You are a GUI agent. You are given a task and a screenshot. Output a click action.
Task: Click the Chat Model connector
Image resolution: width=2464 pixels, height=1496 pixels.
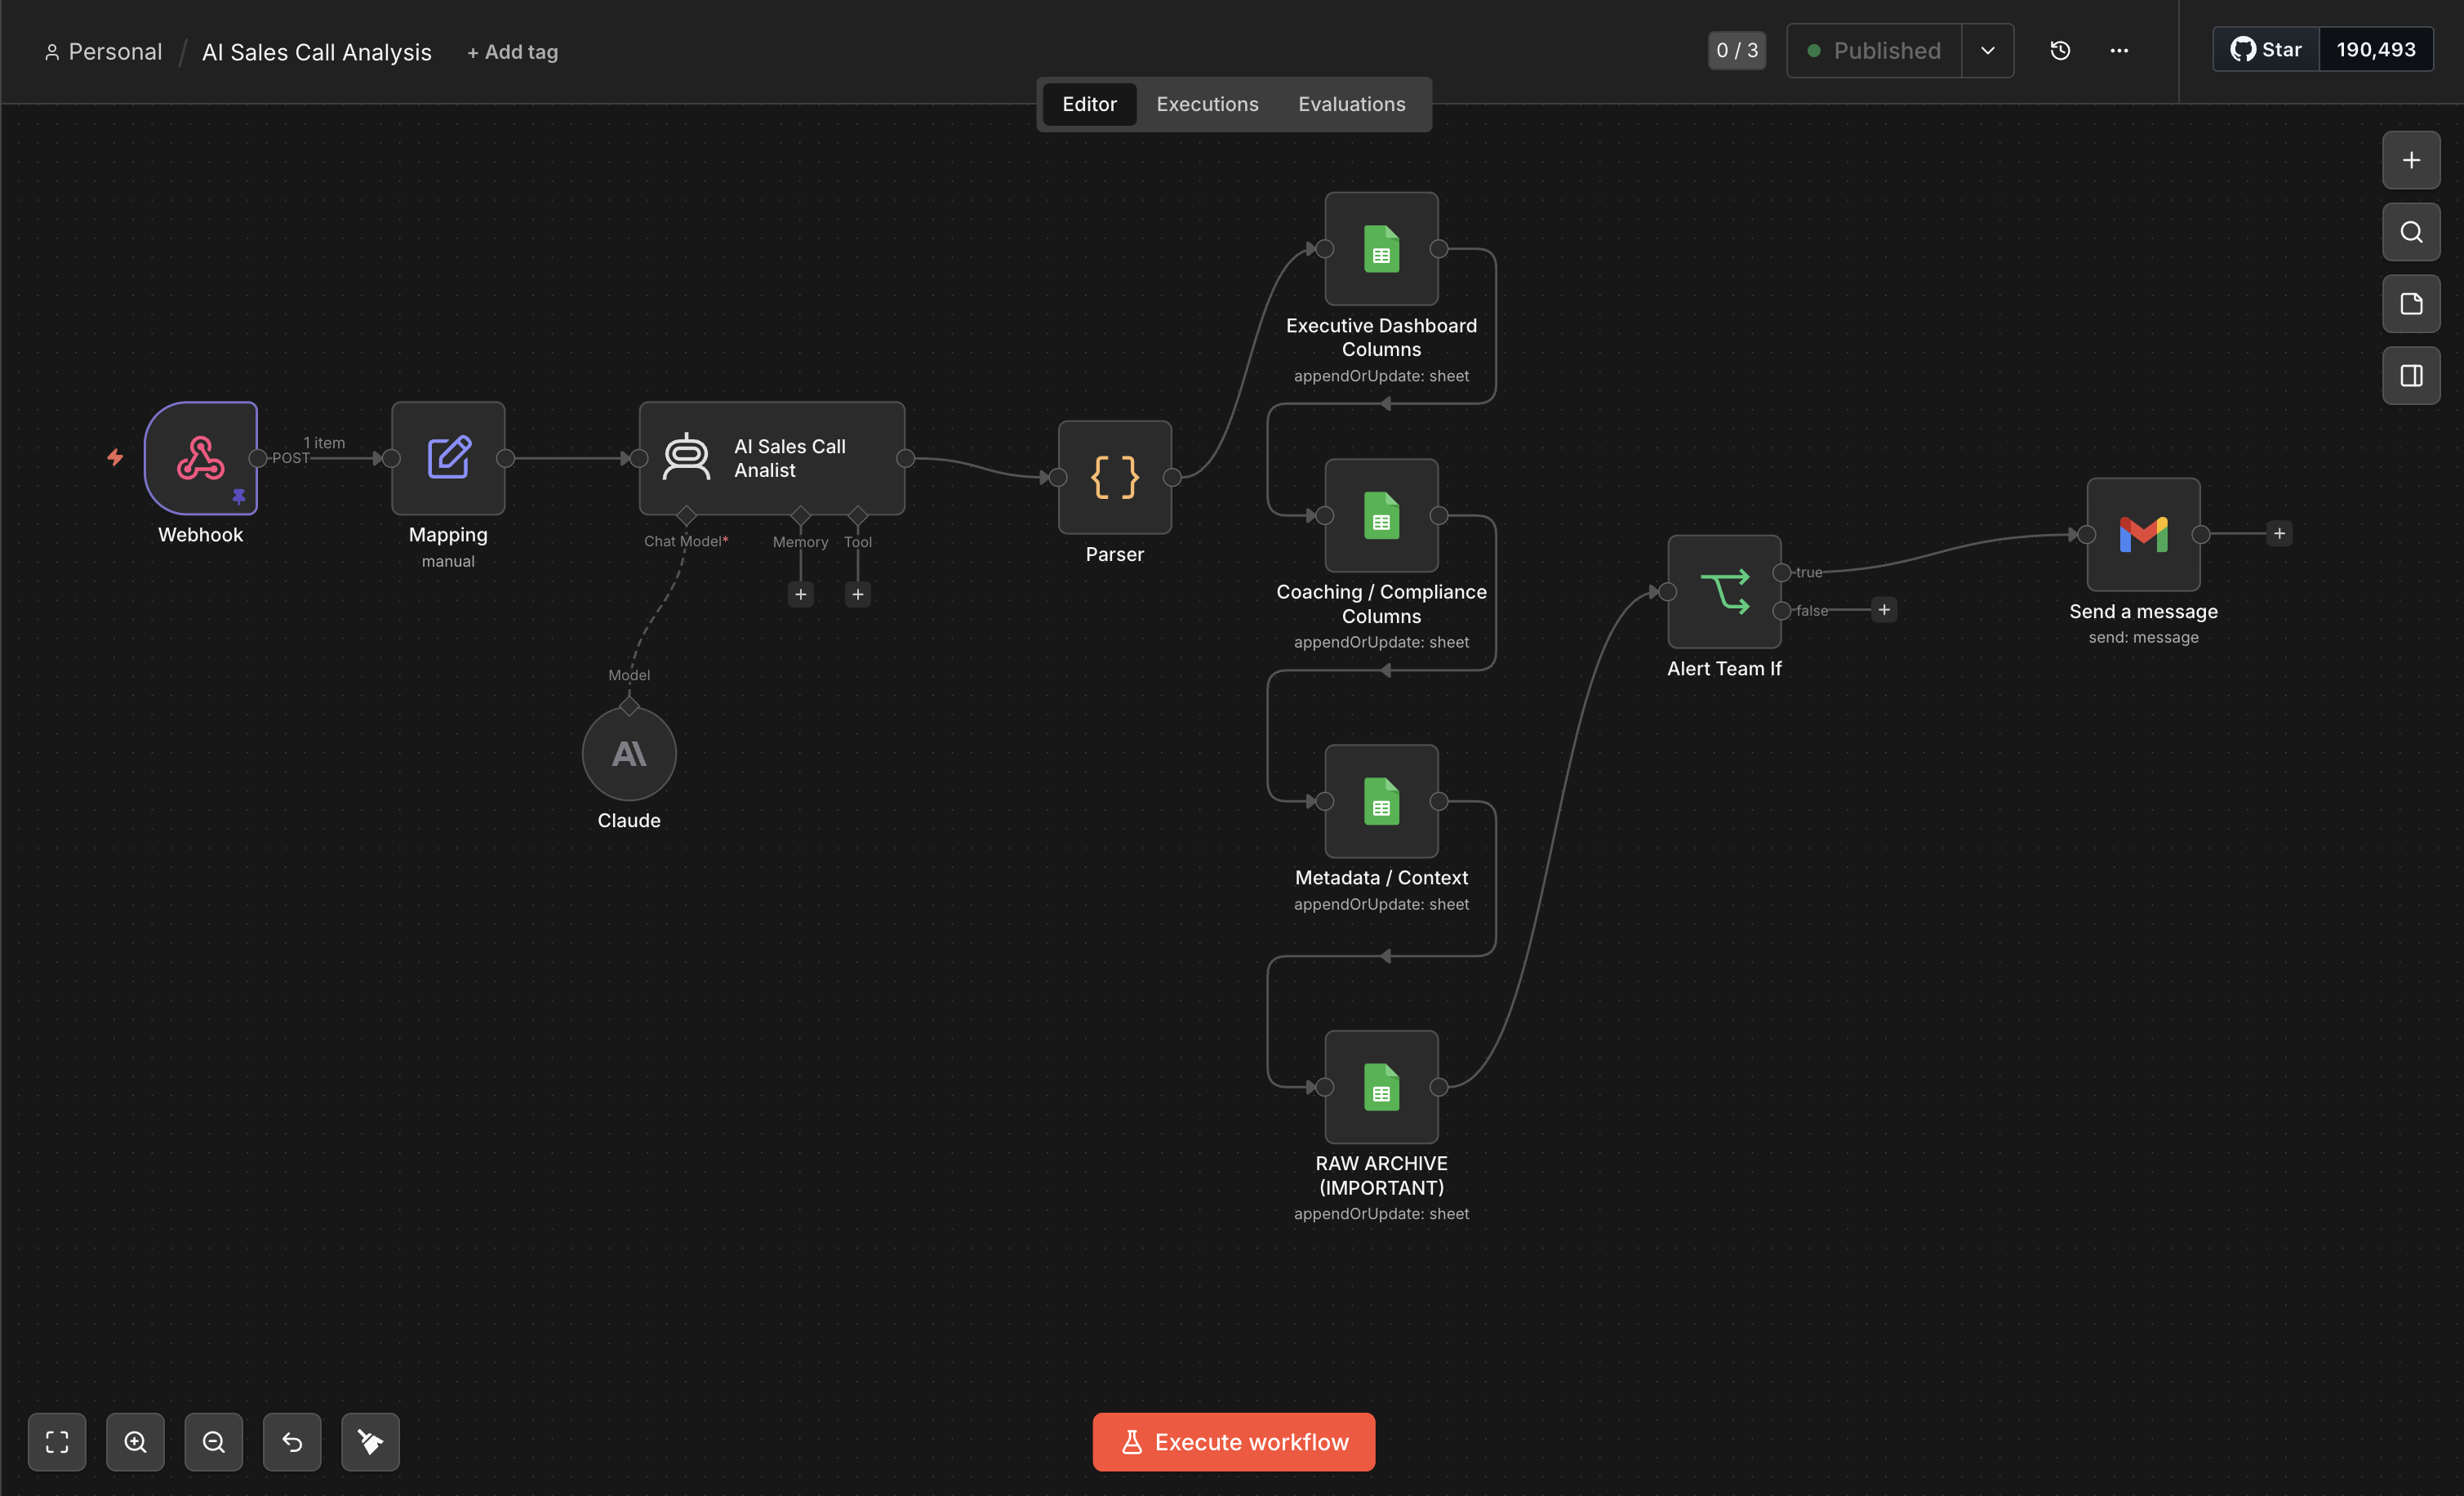[686, 516]
